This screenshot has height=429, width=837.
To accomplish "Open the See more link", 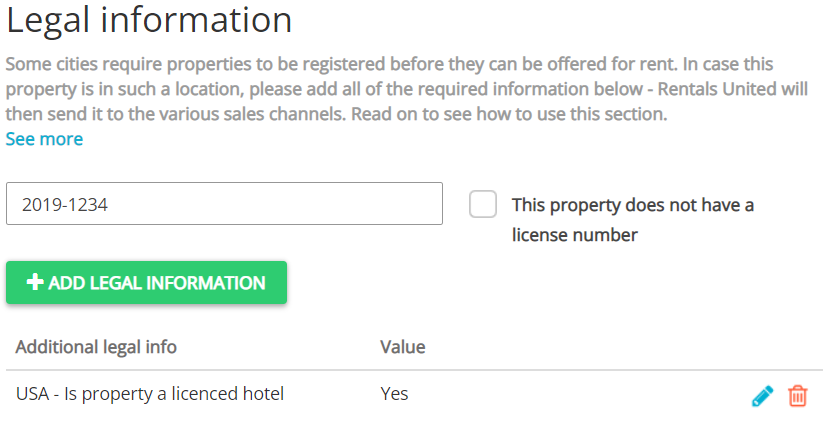I will click(44, 139).
